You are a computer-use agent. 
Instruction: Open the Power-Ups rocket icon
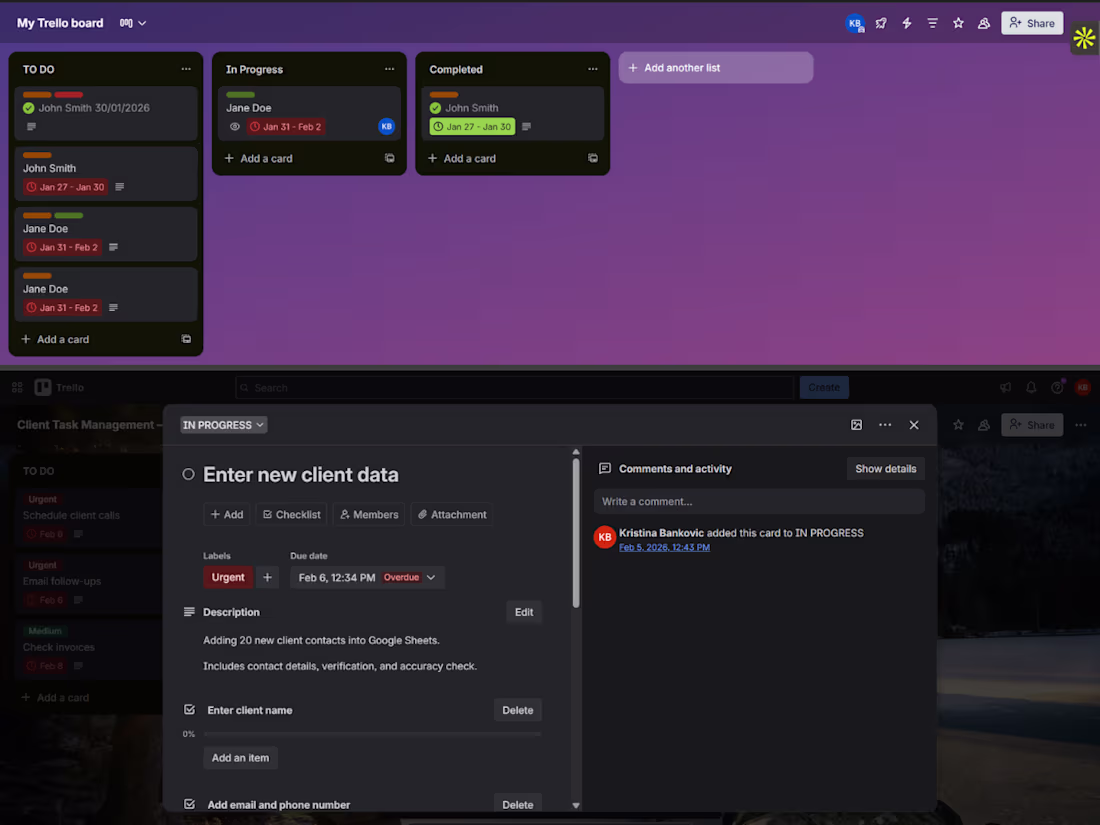(881, 22)
